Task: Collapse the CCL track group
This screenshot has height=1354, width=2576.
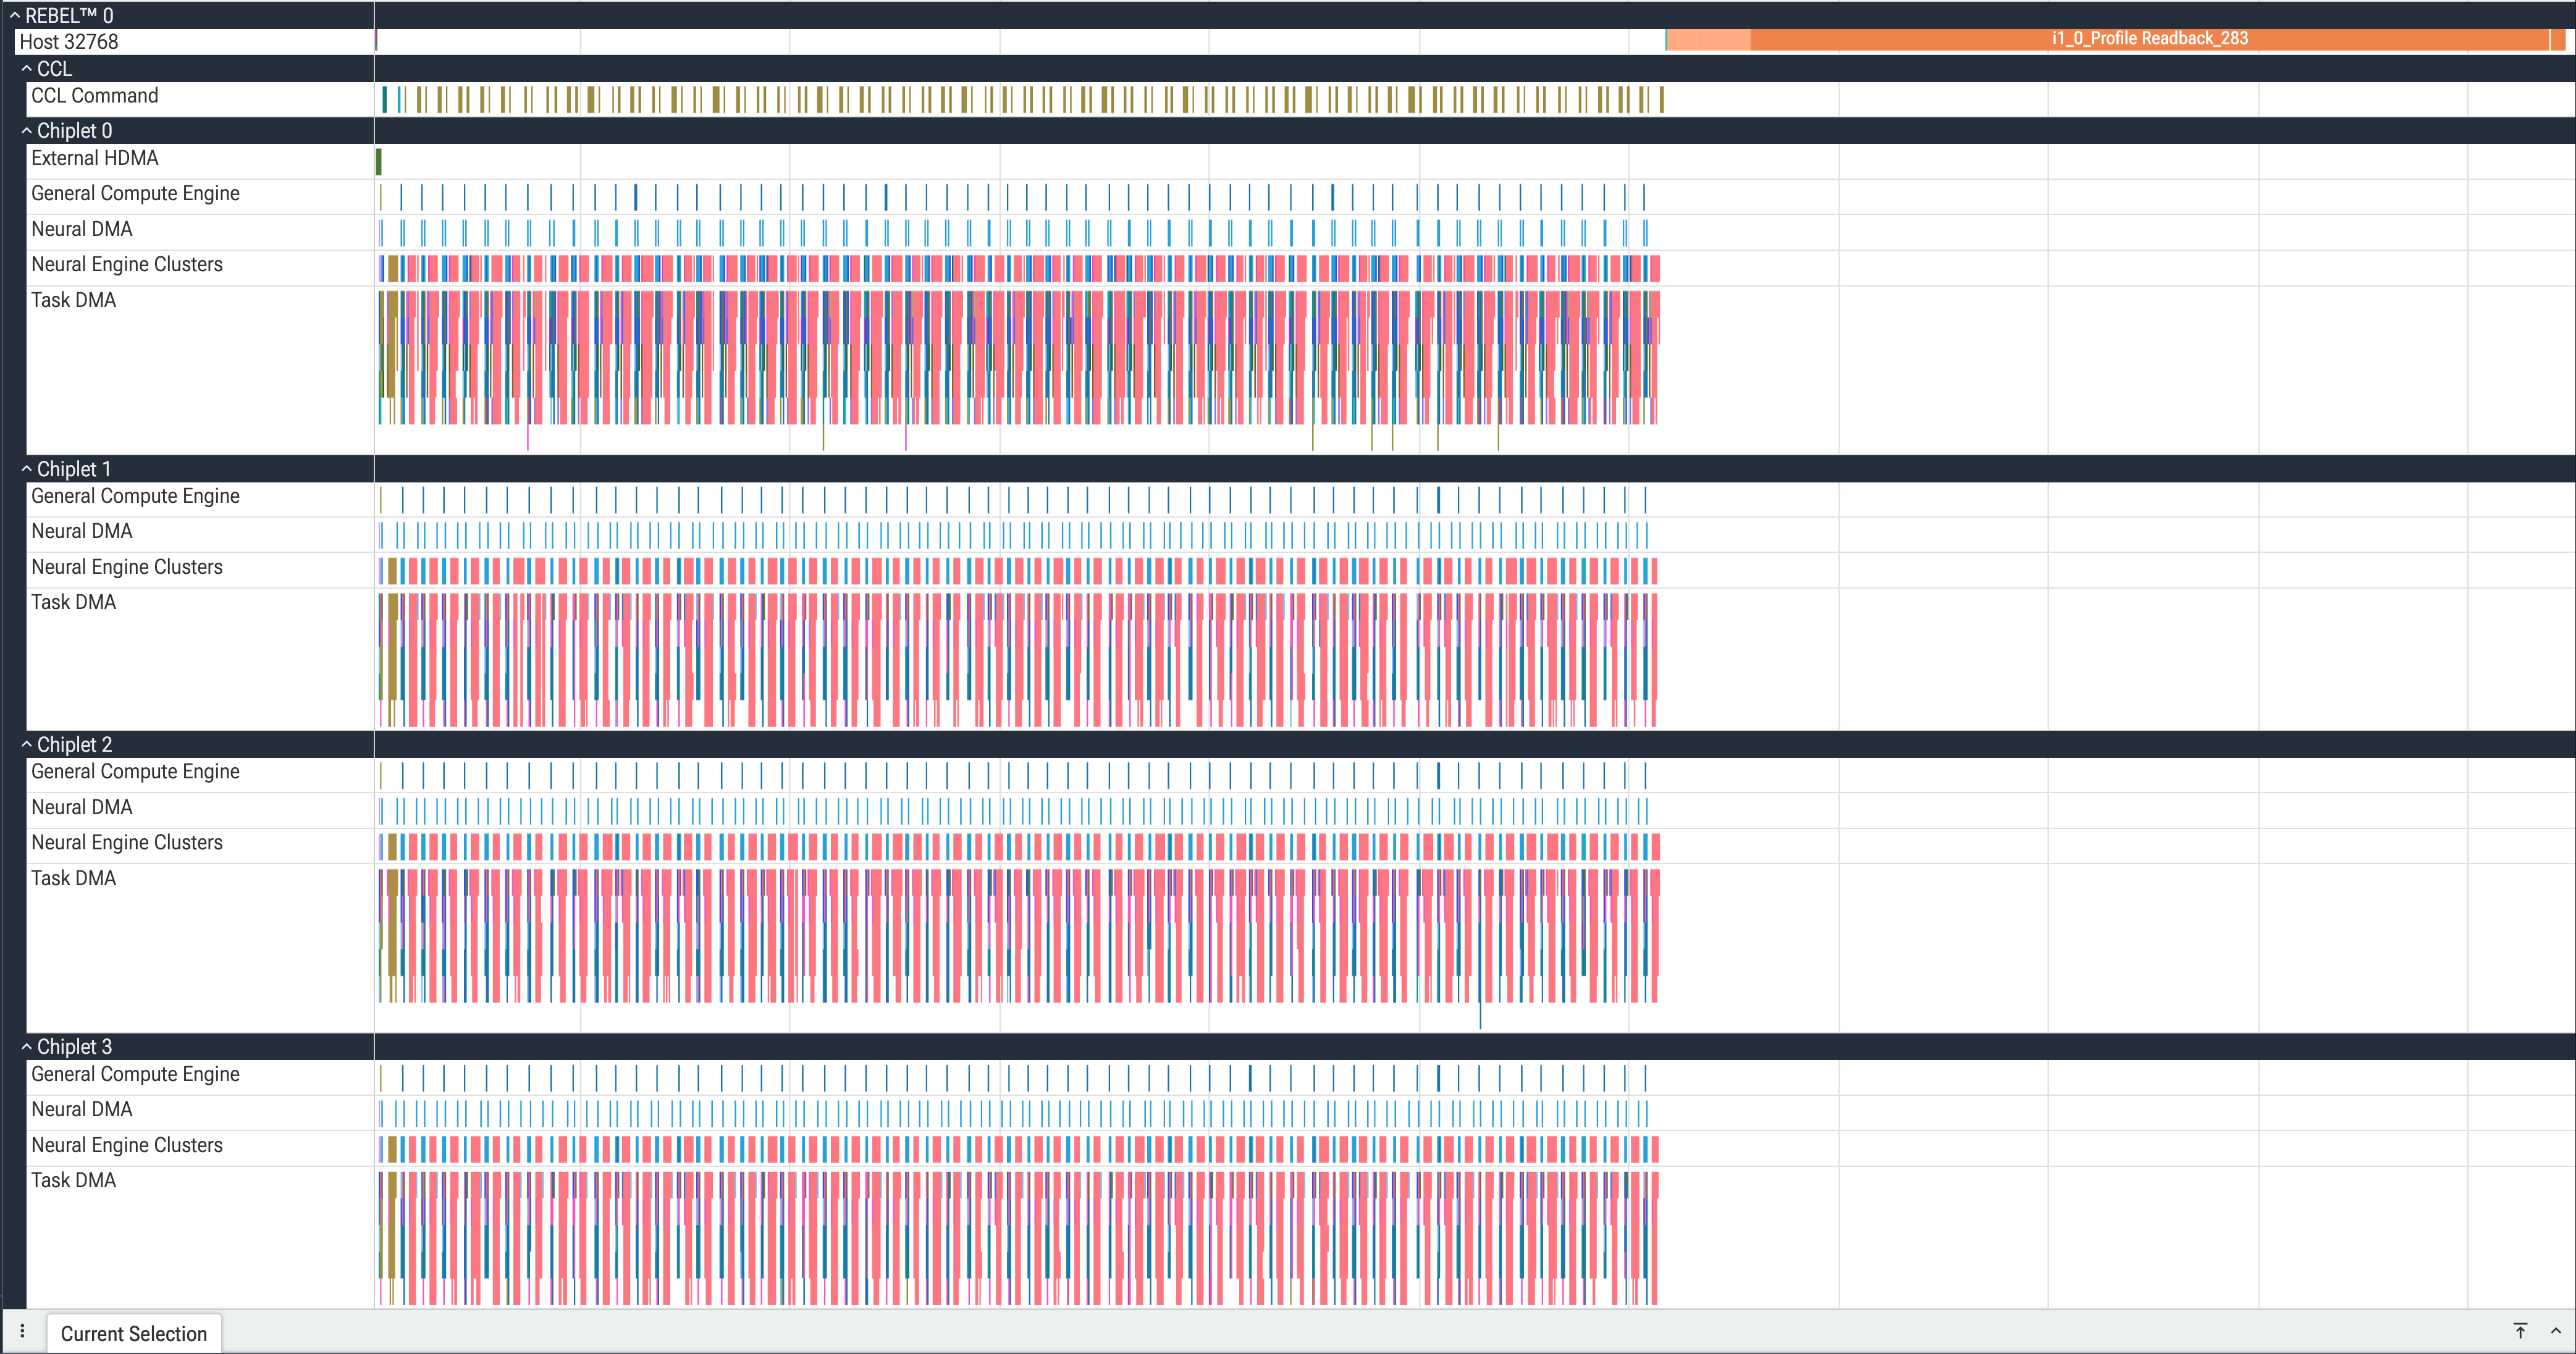Action: tap(27, 69)
